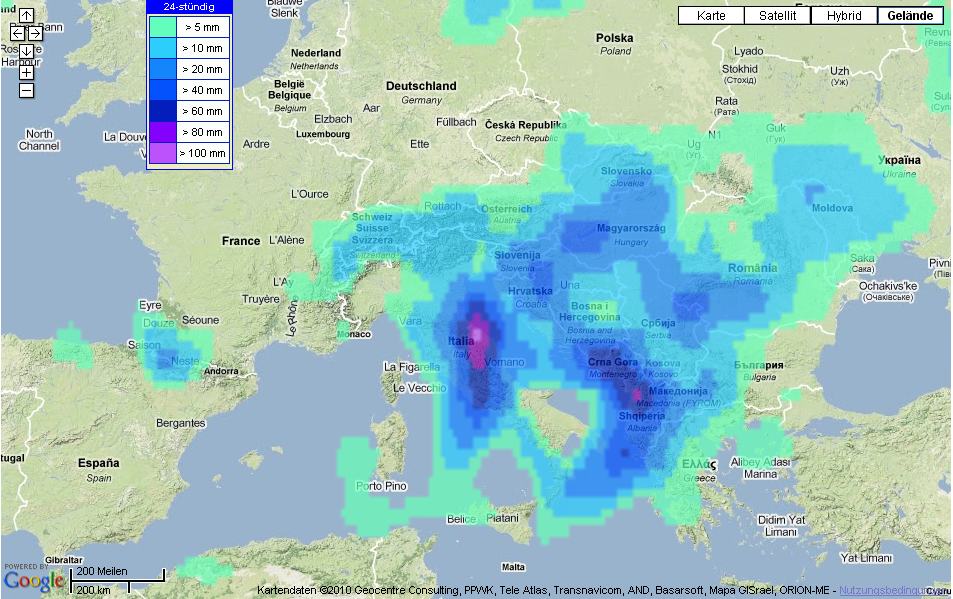Viewport: 953px width, 599px height.
Task: Switch to Karte map view
Action: point(710,16)
